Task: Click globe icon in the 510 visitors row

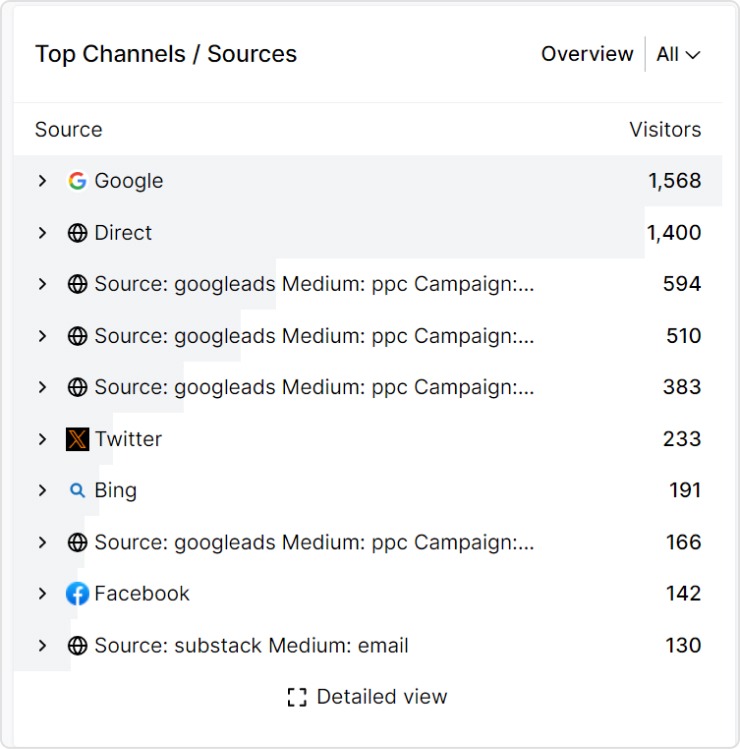Action: coord(77,336)
